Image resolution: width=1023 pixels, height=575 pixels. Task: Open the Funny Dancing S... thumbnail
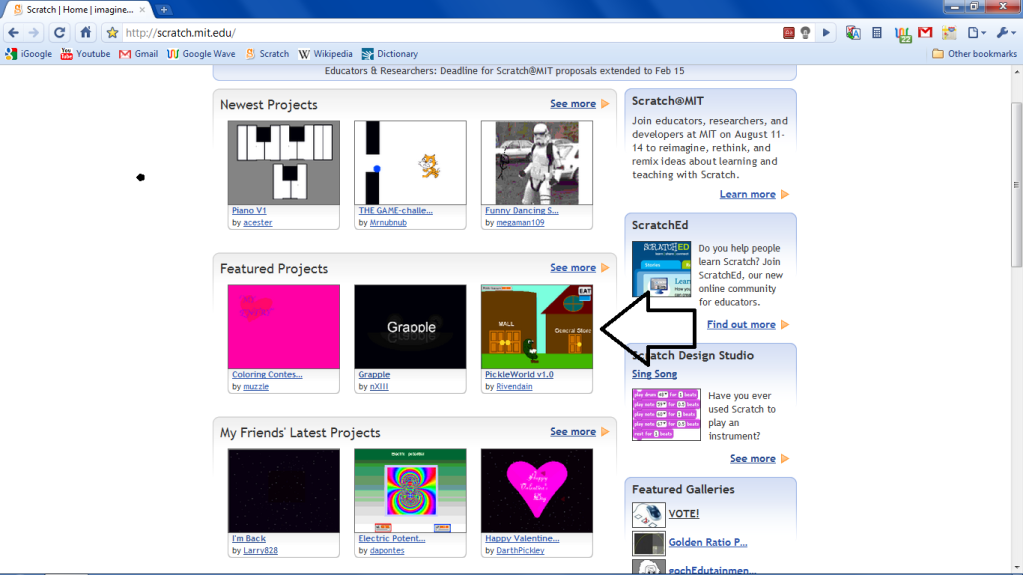coord(537,163)
